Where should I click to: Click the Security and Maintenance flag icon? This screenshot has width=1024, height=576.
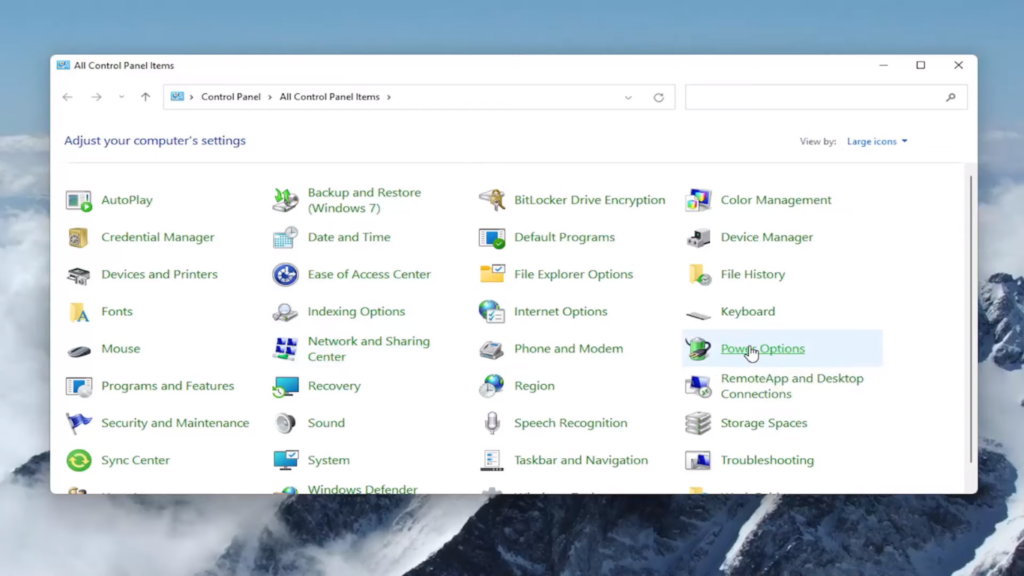point(78,423)
